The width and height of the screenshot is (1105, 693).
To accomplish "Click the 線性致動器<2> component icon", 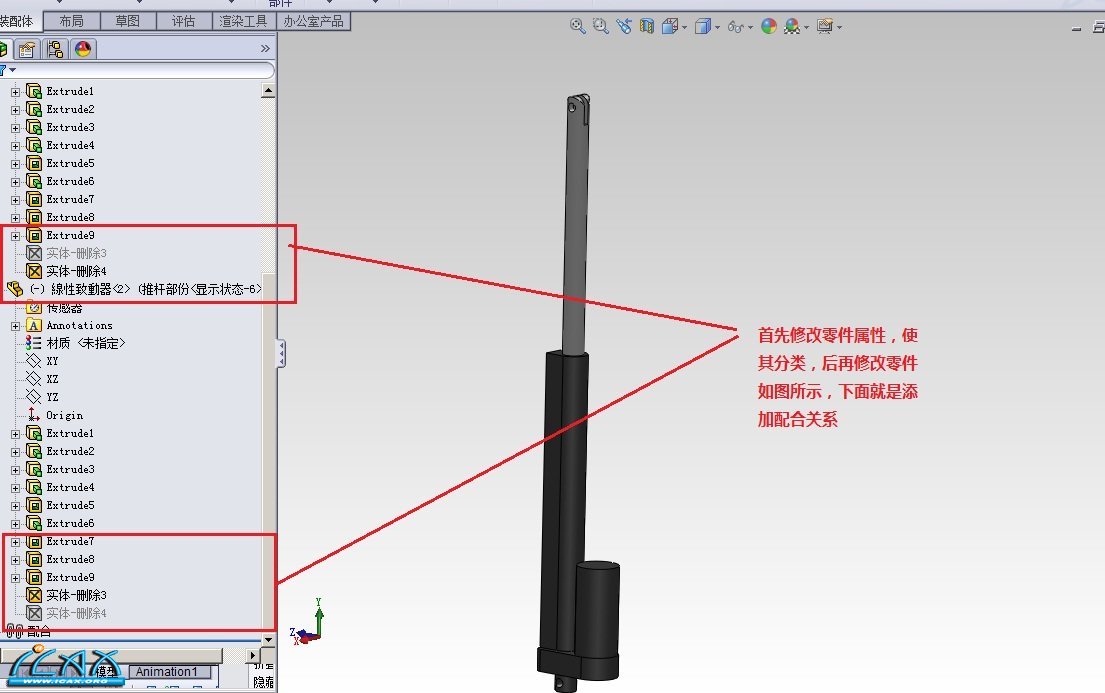I will tap(15, 289).
